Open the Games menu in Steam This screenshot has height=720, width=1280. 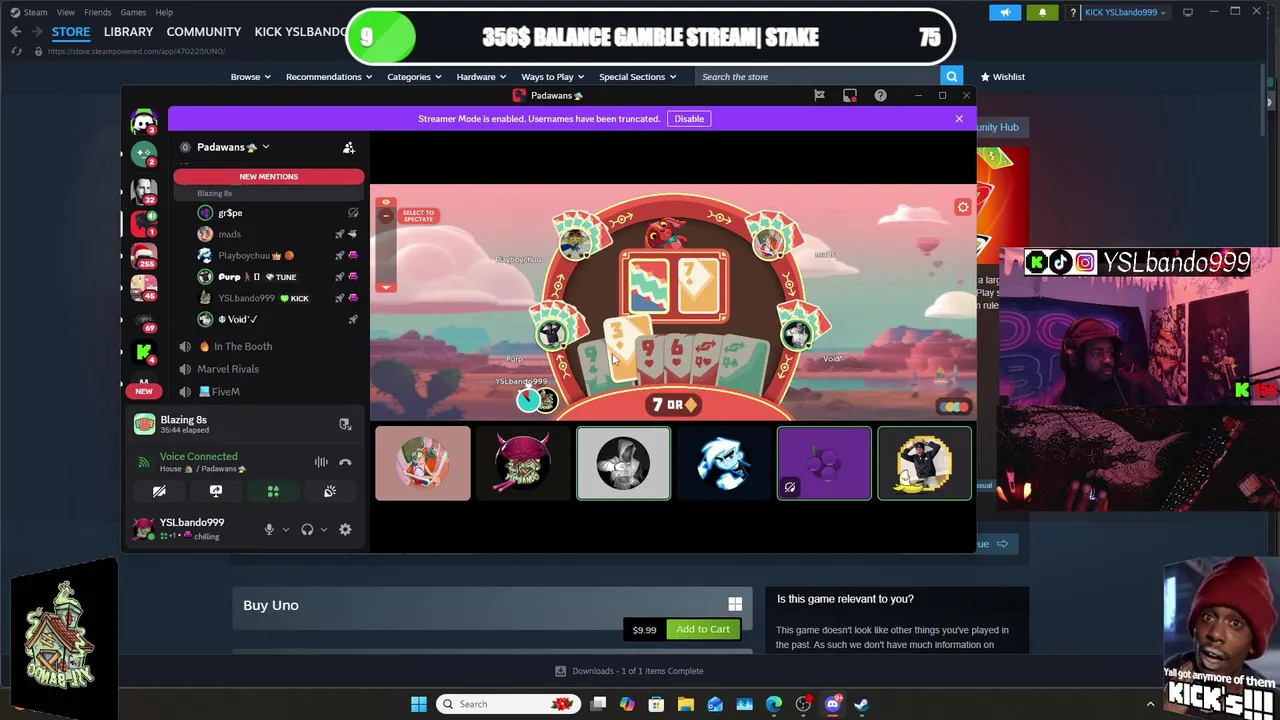133,12
